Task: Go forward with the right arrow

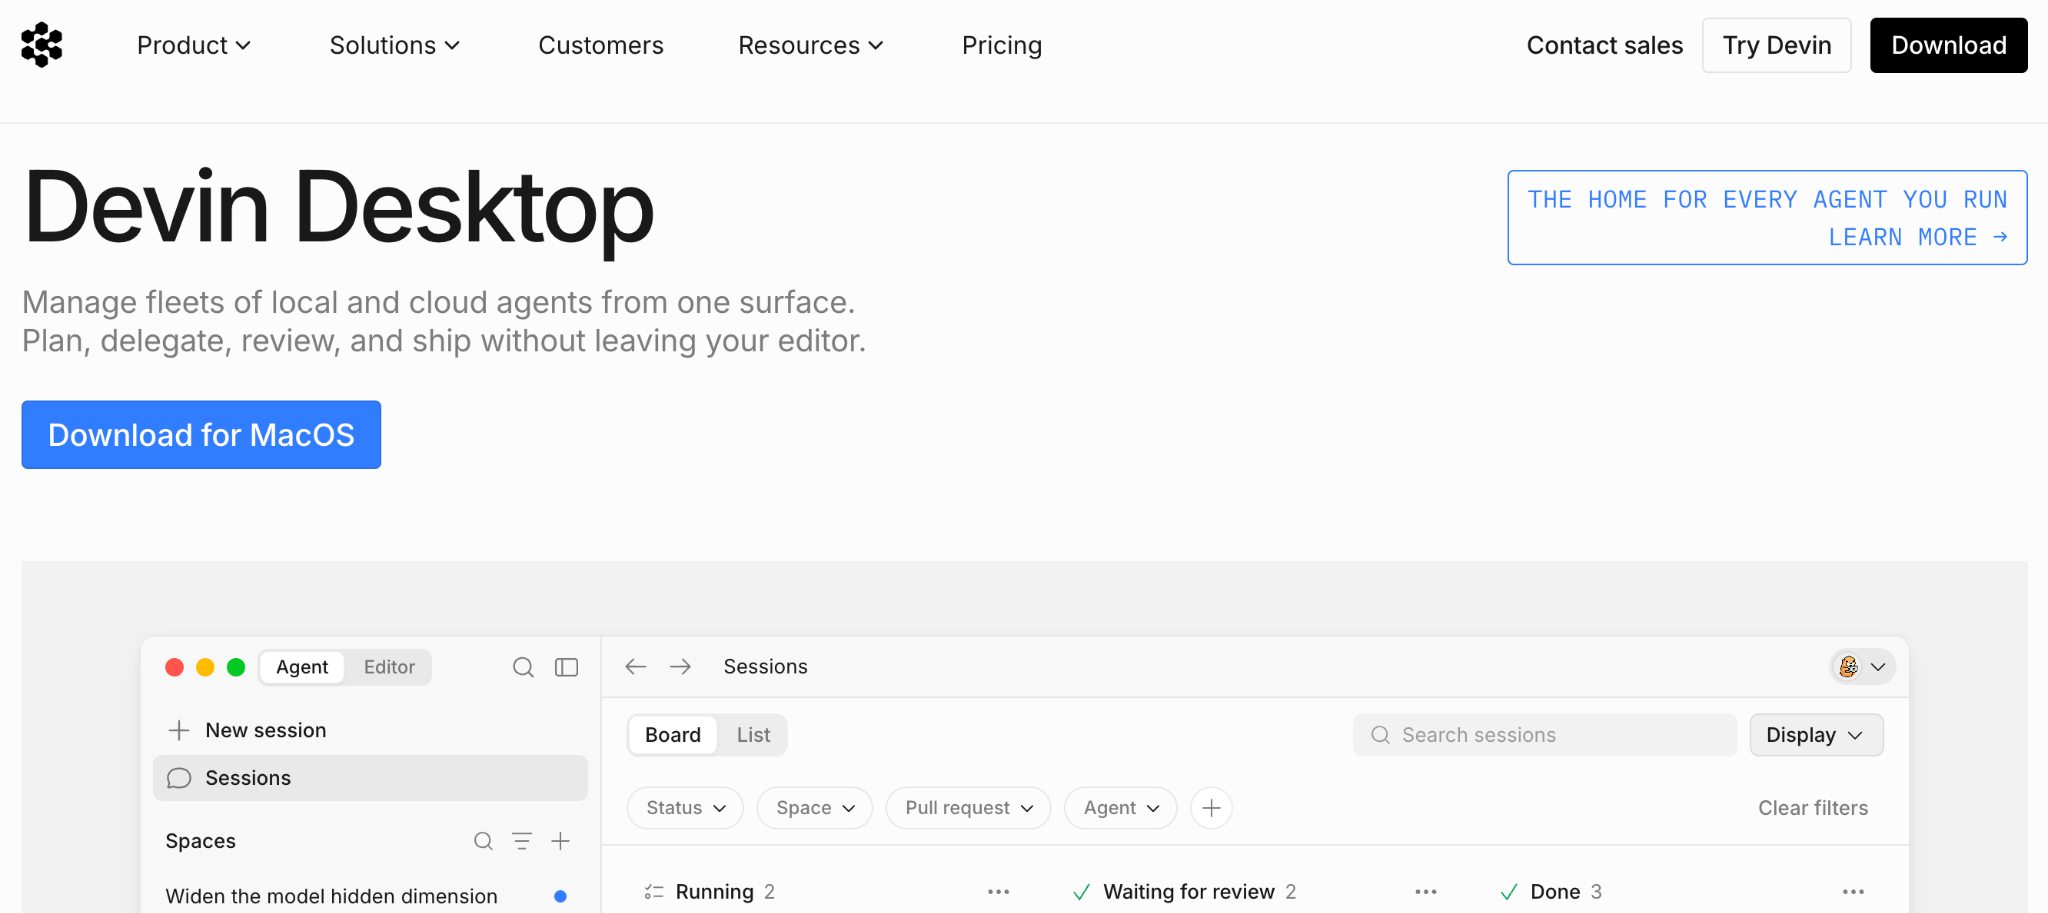Action: (x=681, y=666)
